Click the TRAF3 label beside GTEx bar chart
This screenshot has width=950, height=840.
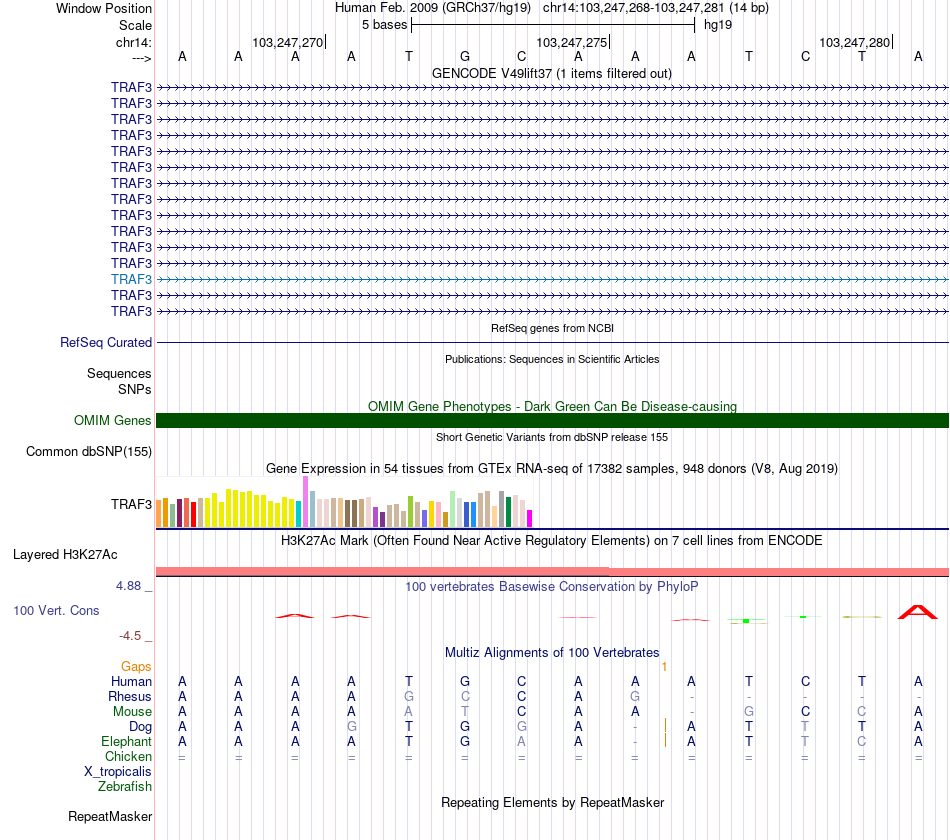coord(131,504)
